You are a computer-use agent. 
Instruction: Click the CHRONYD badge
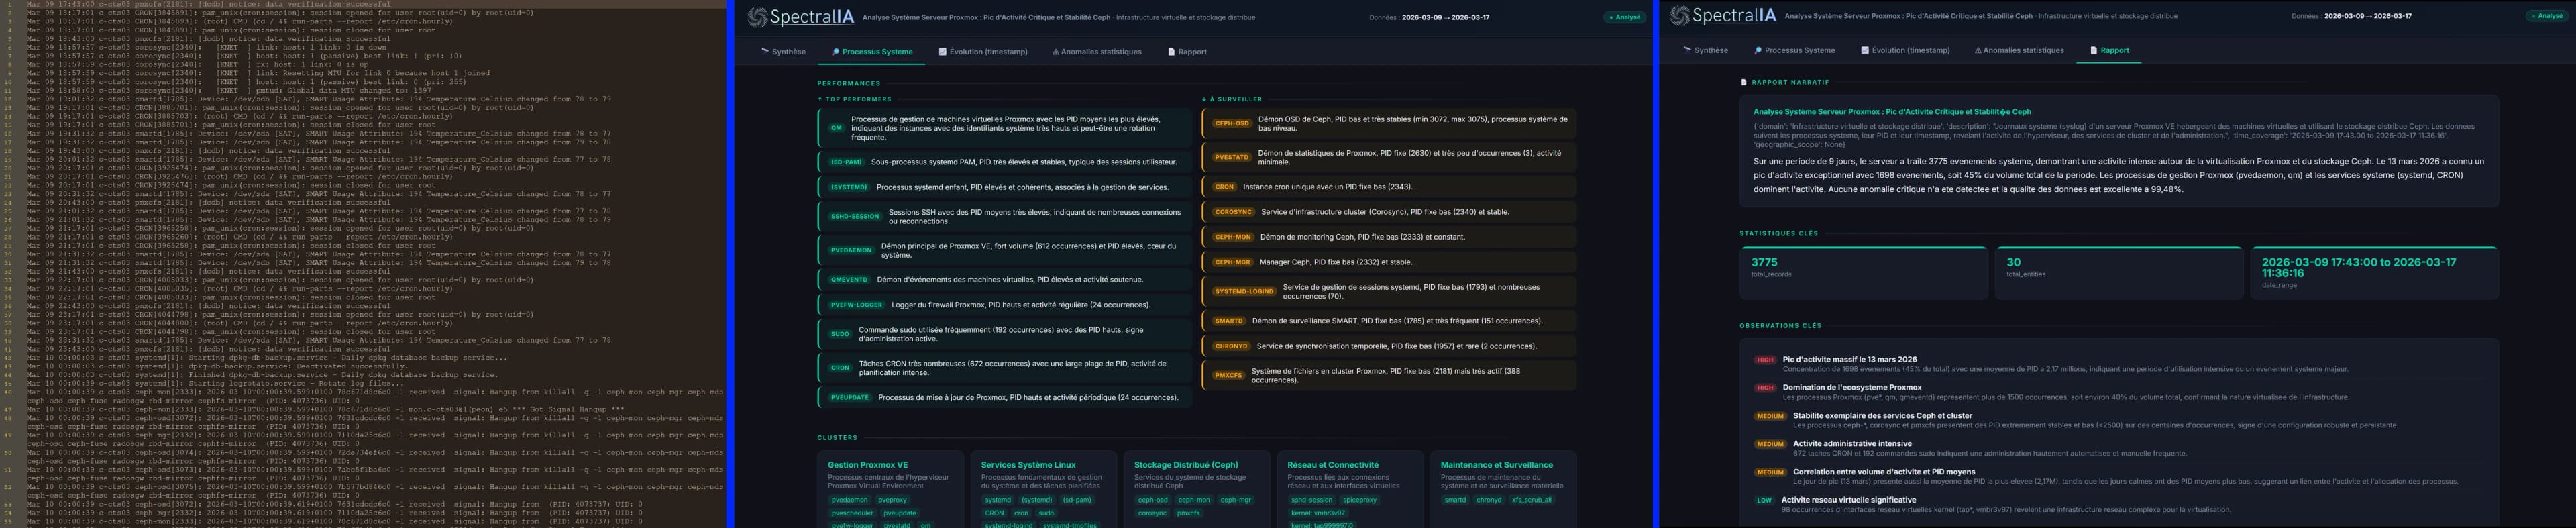[x=1231, y=346]
